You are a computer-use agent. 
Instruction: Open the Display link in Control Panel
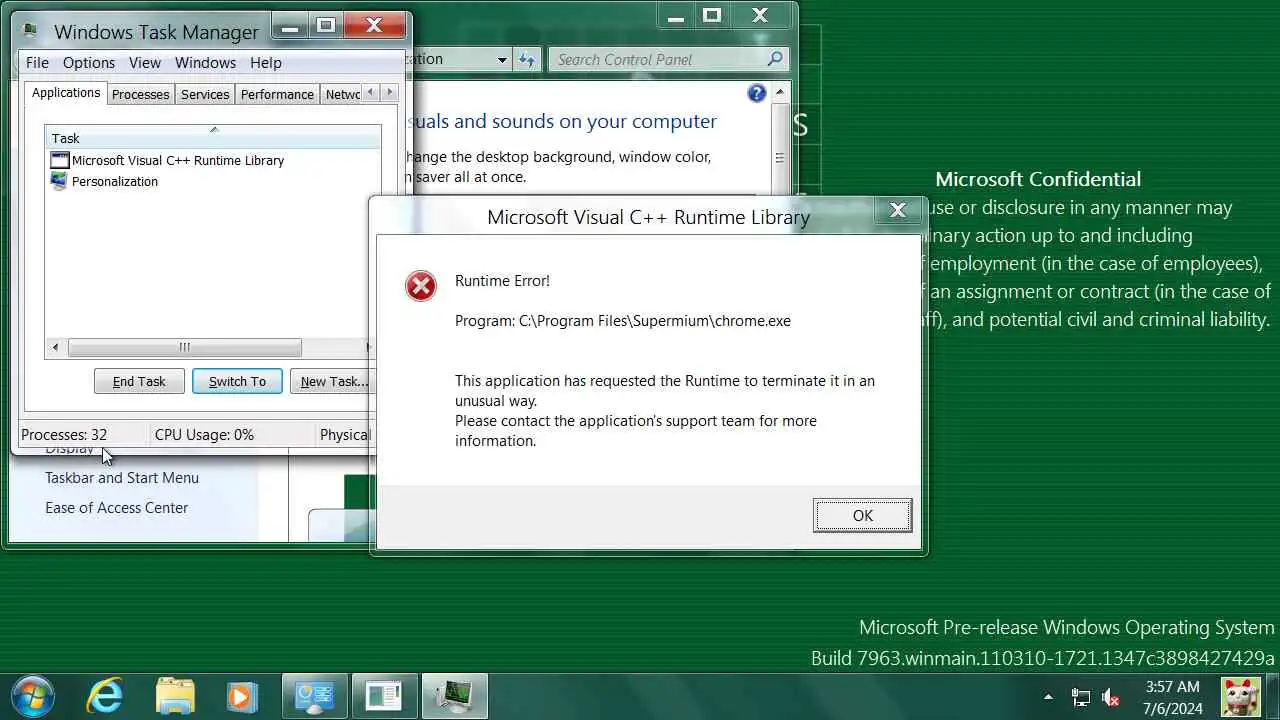click(x=69, y=449)
